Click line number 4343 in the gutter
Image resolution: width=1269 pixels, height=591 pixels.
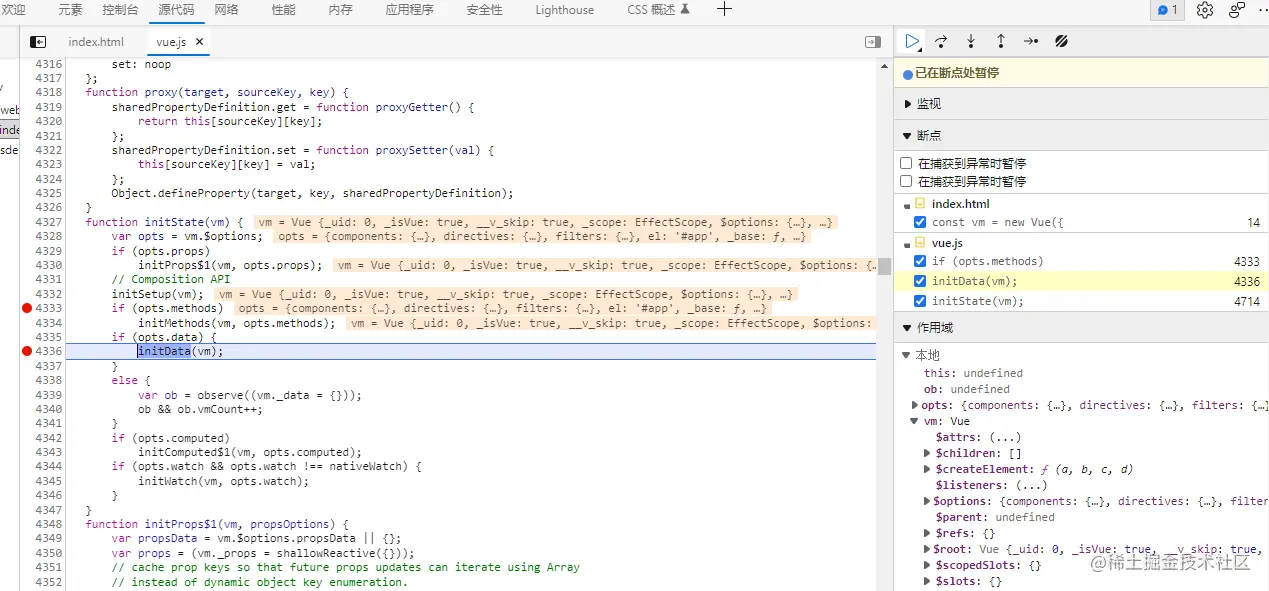point(48,452)
